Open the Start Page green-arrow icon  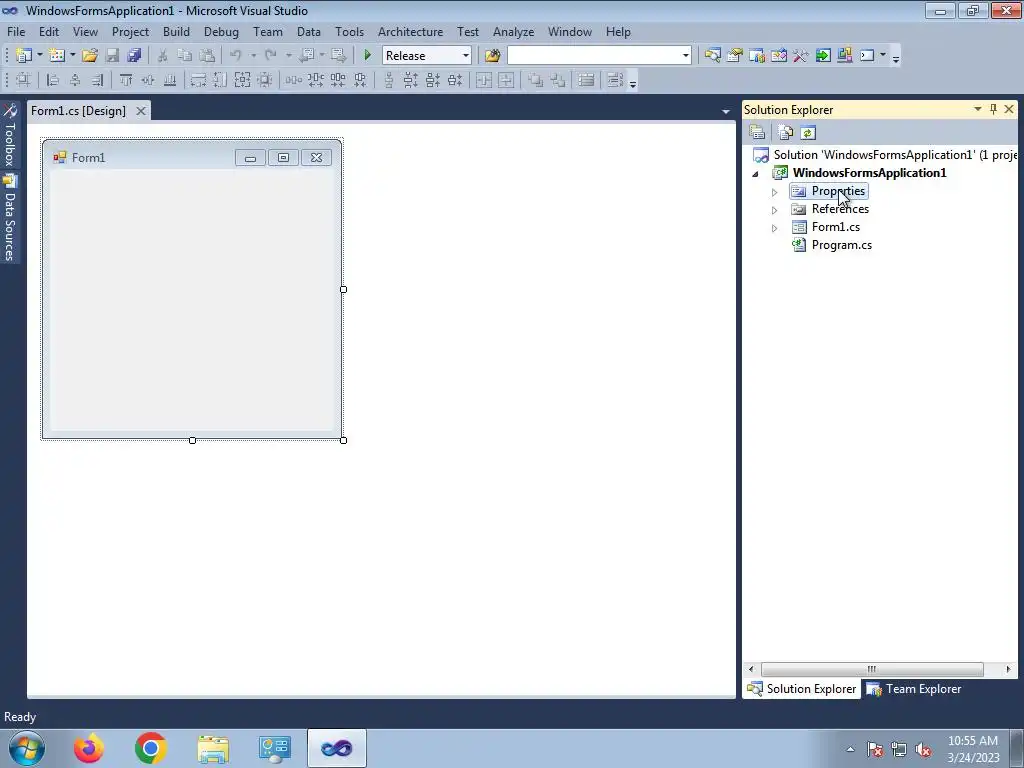pyautogui.click(x=823, y=56)
